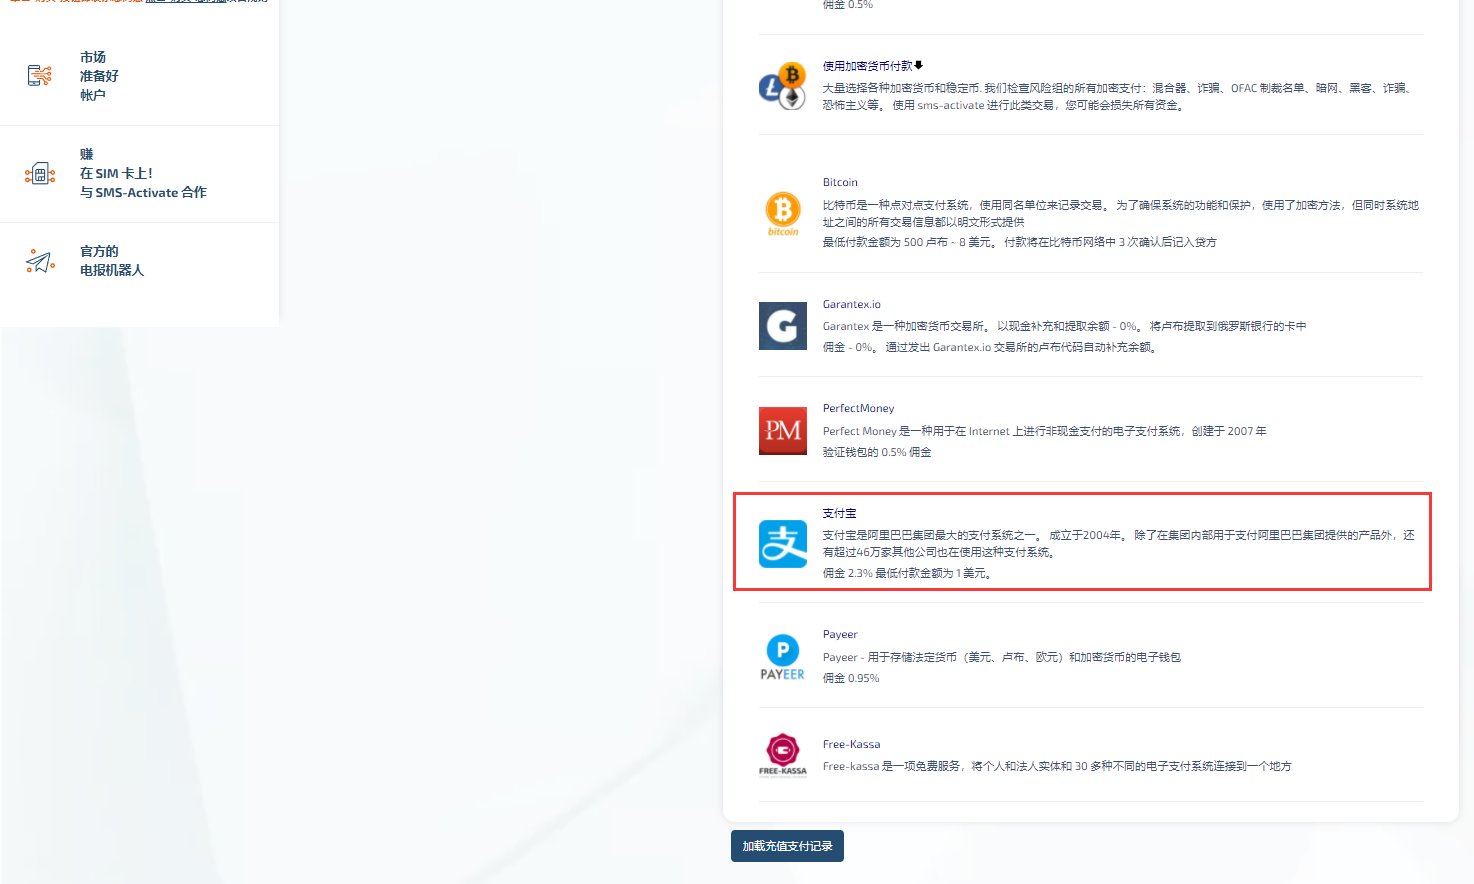Click the Payeer wallet icon
The image size is (1474, 884).
pos(783,655)
